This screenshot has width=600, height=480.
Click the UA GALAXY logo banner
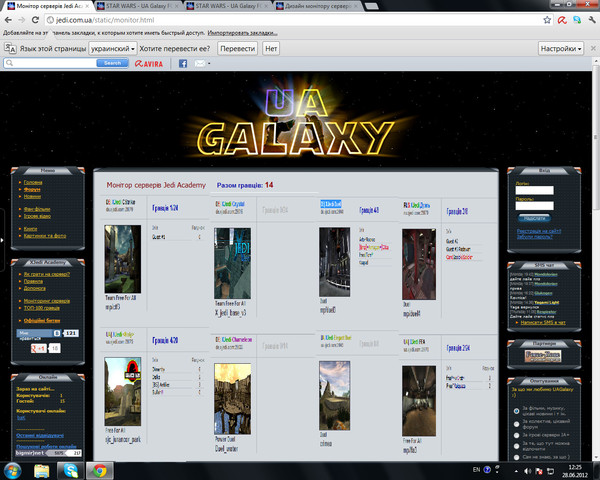pos(295,122)
